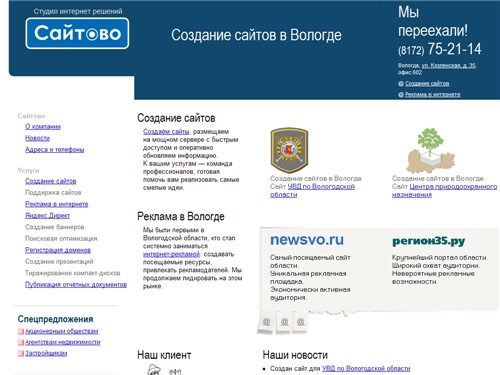Open Адреса и телефоны in the sidebar

click(x=55, y=150)
